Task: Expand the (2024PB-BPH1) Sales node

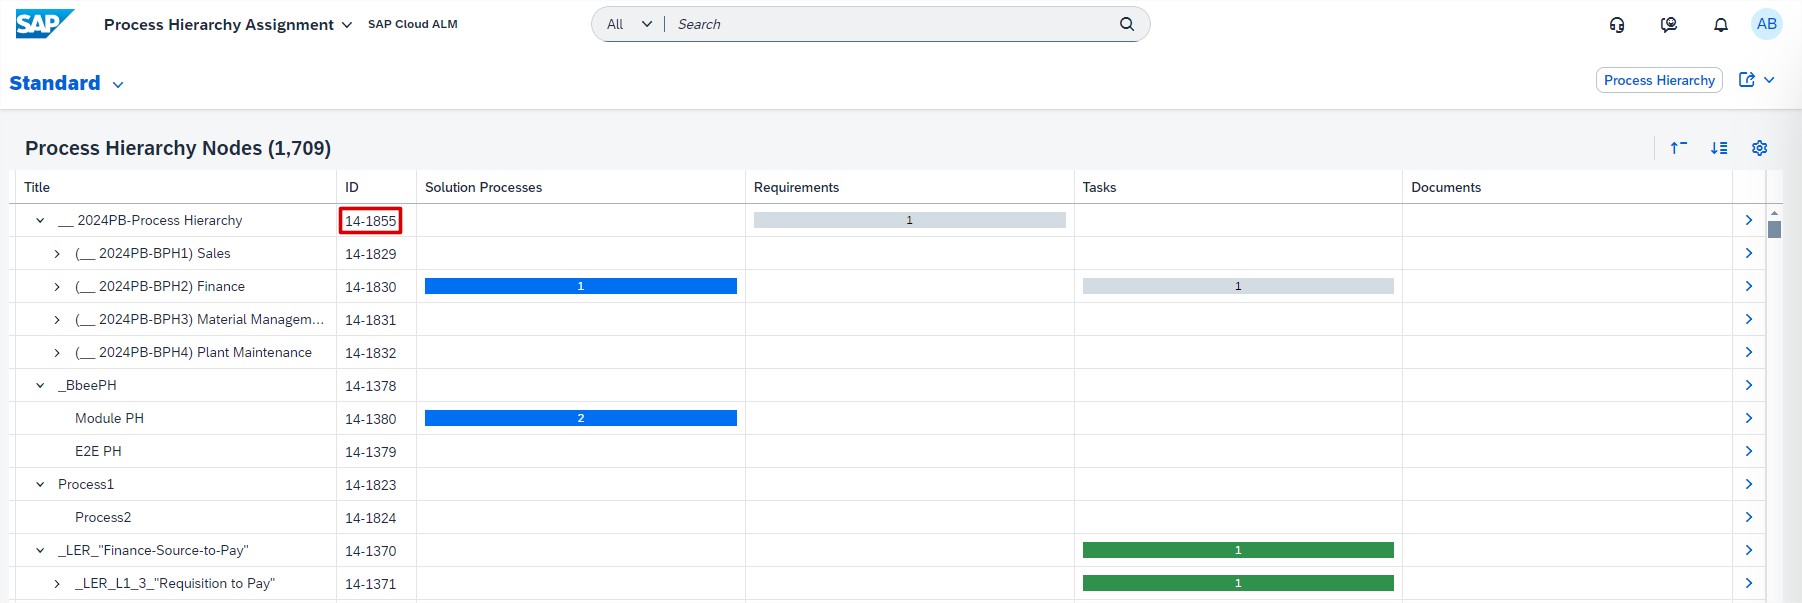Action: tap(57, 254)
